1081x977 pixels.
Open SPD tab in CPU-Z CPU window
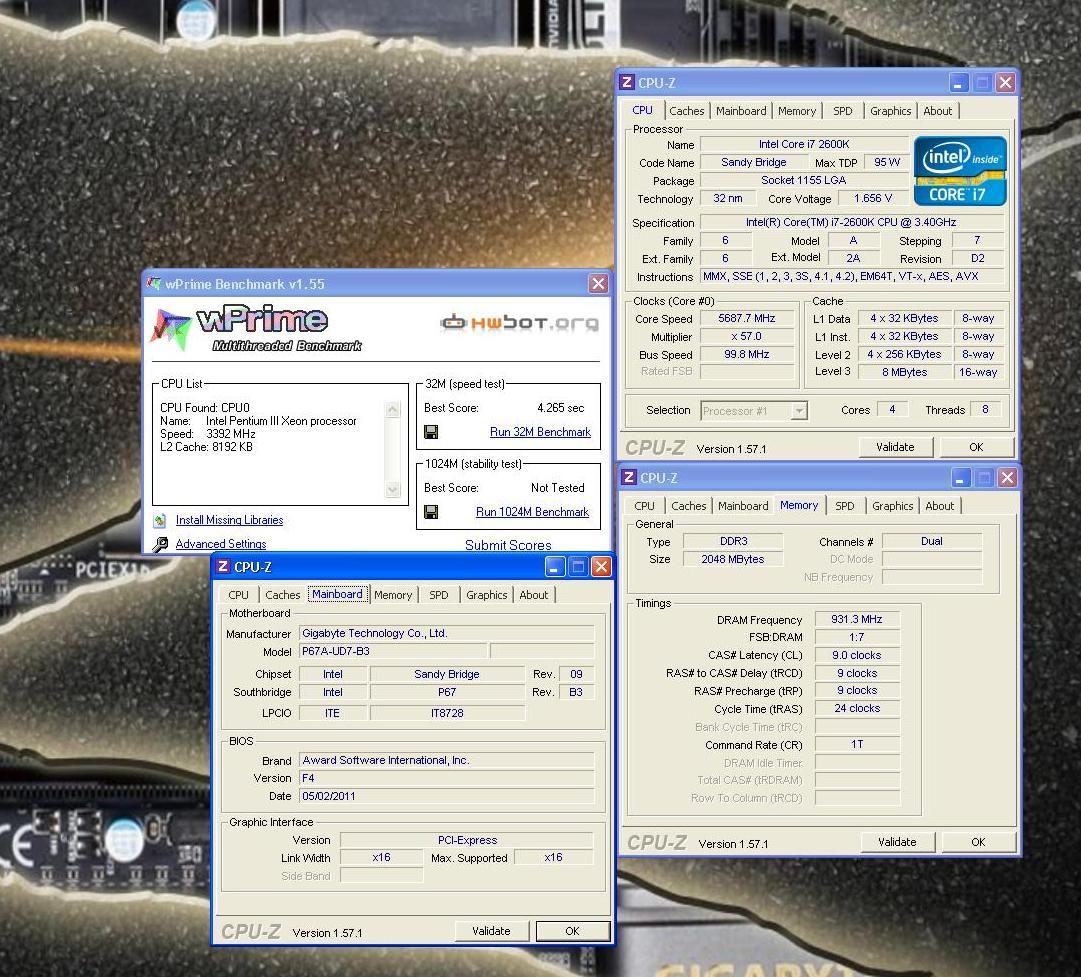(842, 111)
